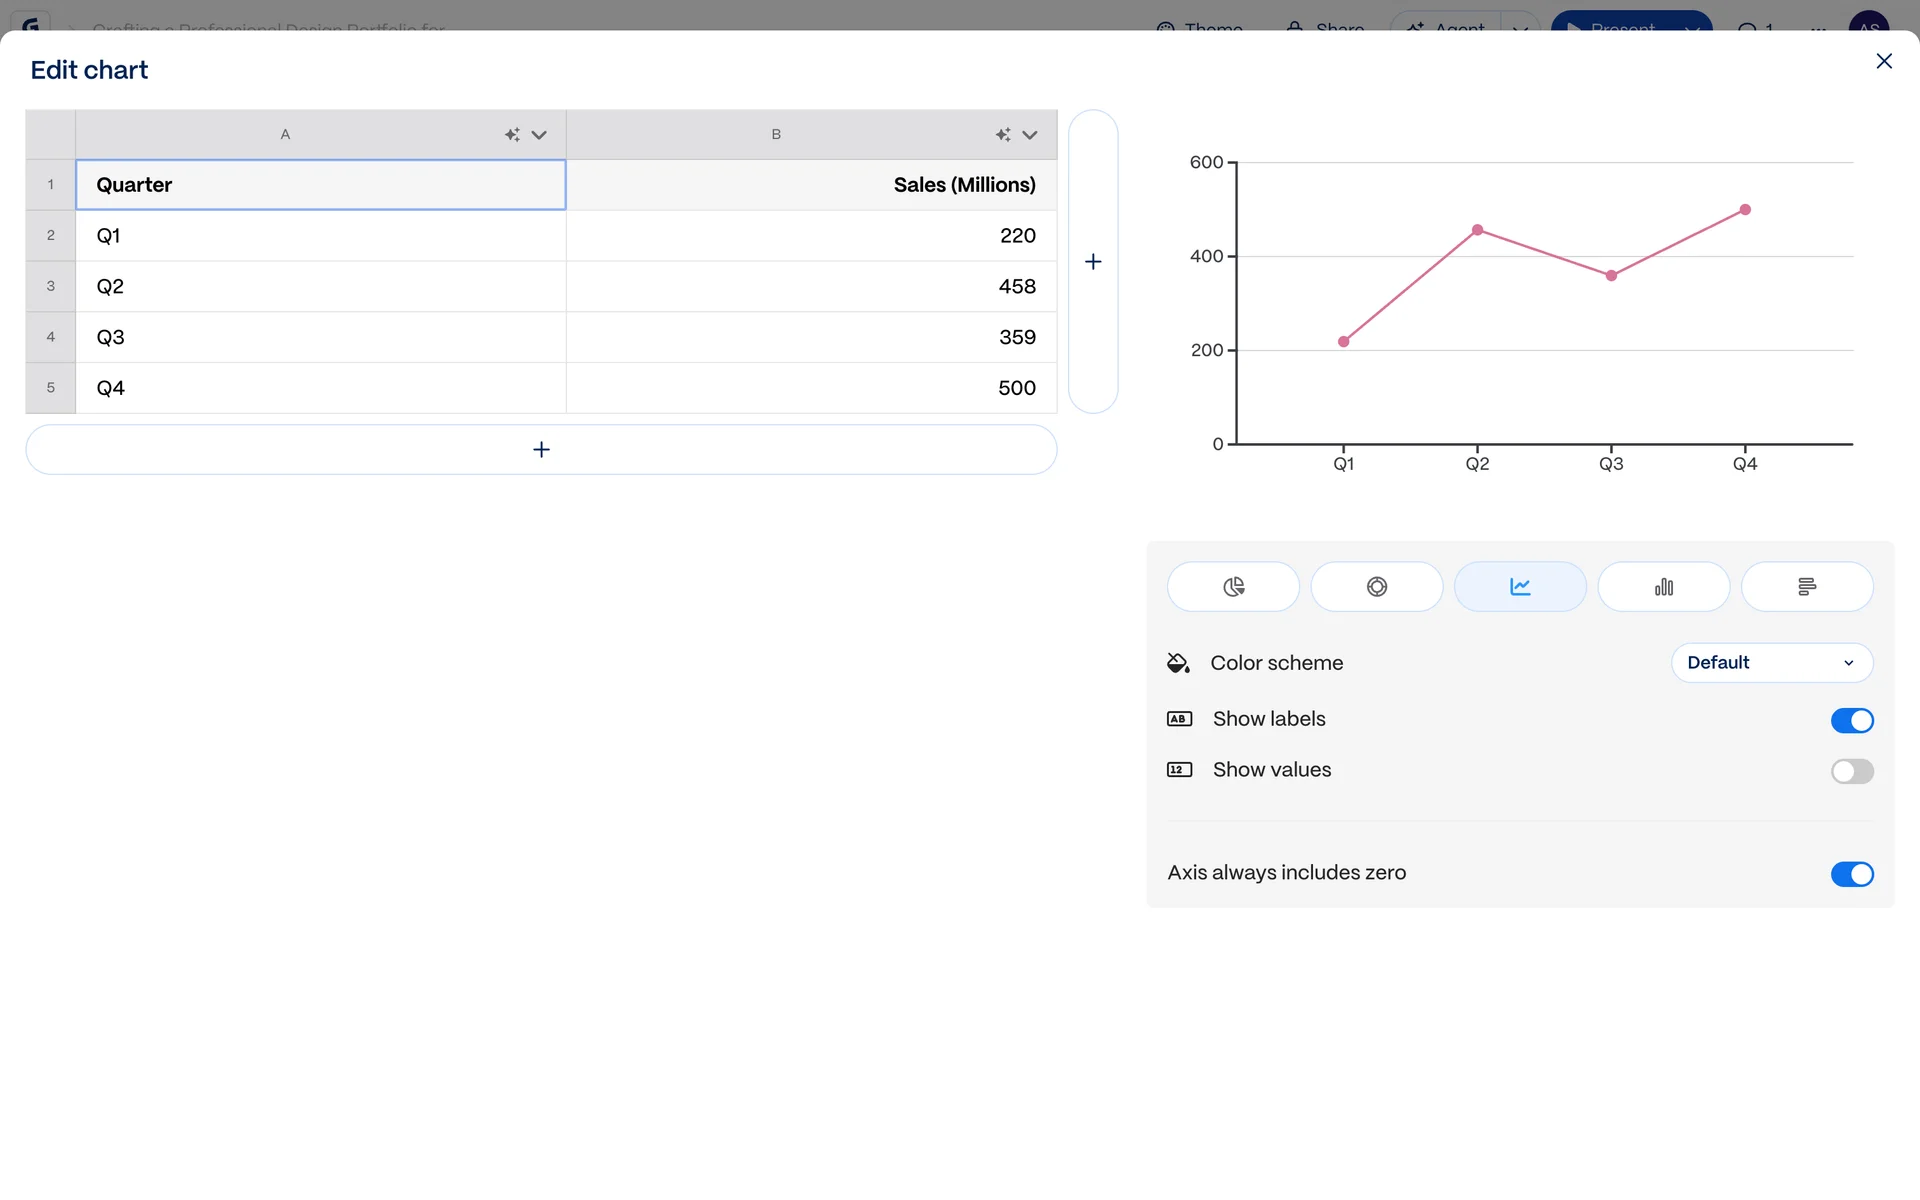
Task: Expand column A options chevron
Action: (539, 135)
